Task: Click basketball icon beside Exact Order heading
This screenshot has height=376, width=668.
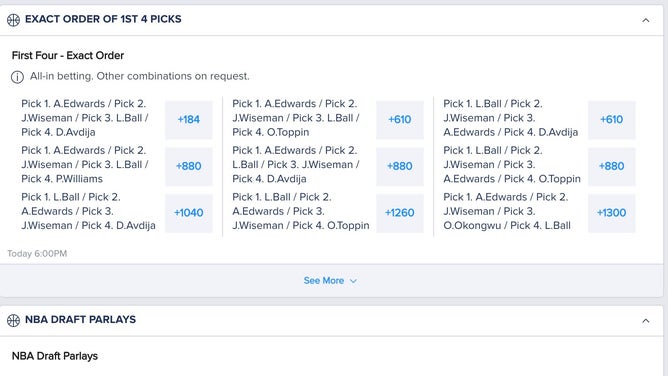Action: (x=13, y=20)
